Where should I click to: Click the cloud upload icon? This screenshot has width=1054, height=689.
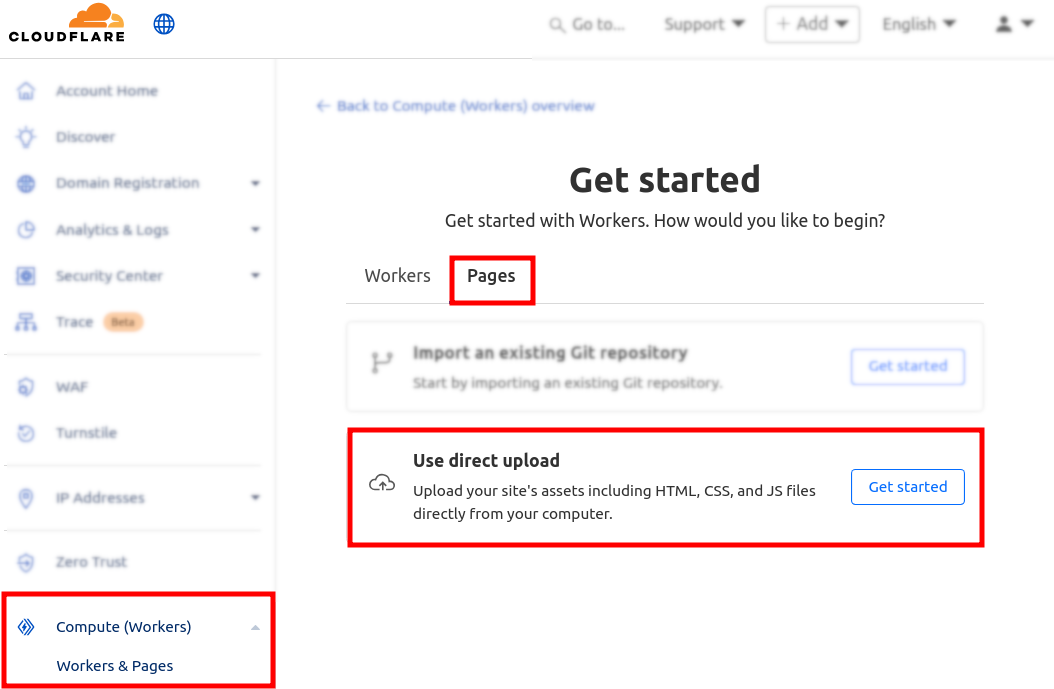coord(382,483)
